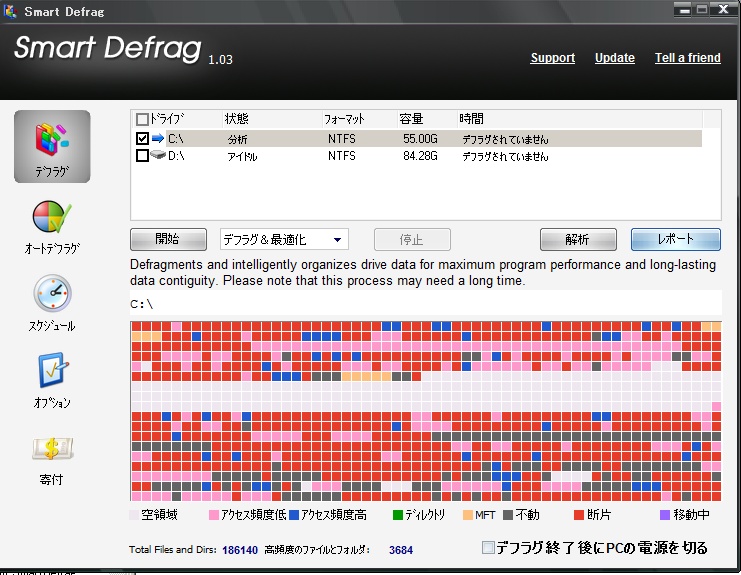Open the Support link
The width and height of the screenshot is (741, 575).
pyautogui.click(x=552, y=58)
